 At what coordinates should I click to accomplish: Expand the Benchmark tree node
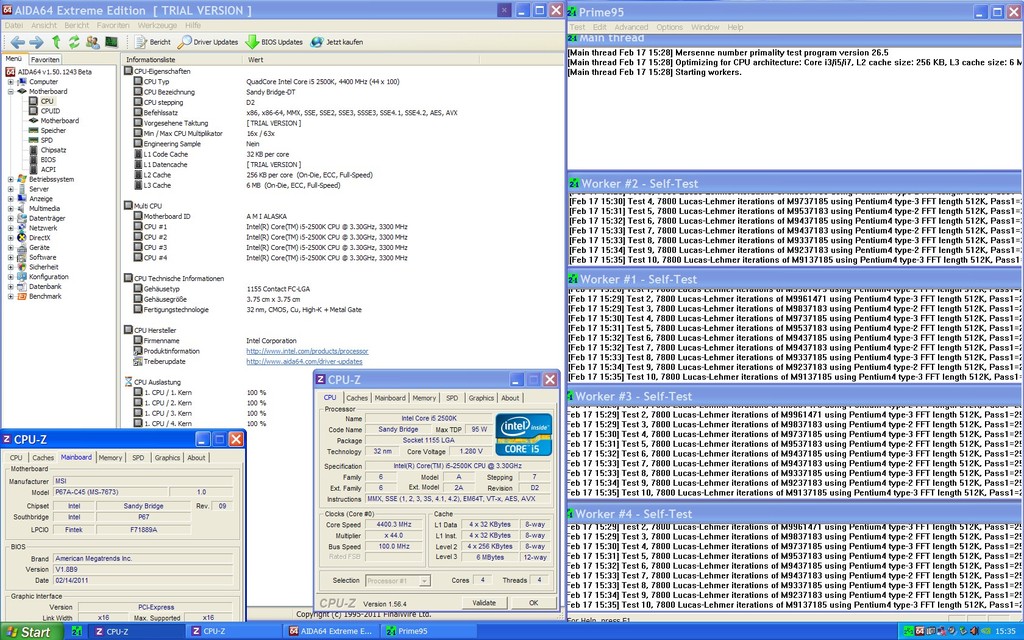pos(10,296)
